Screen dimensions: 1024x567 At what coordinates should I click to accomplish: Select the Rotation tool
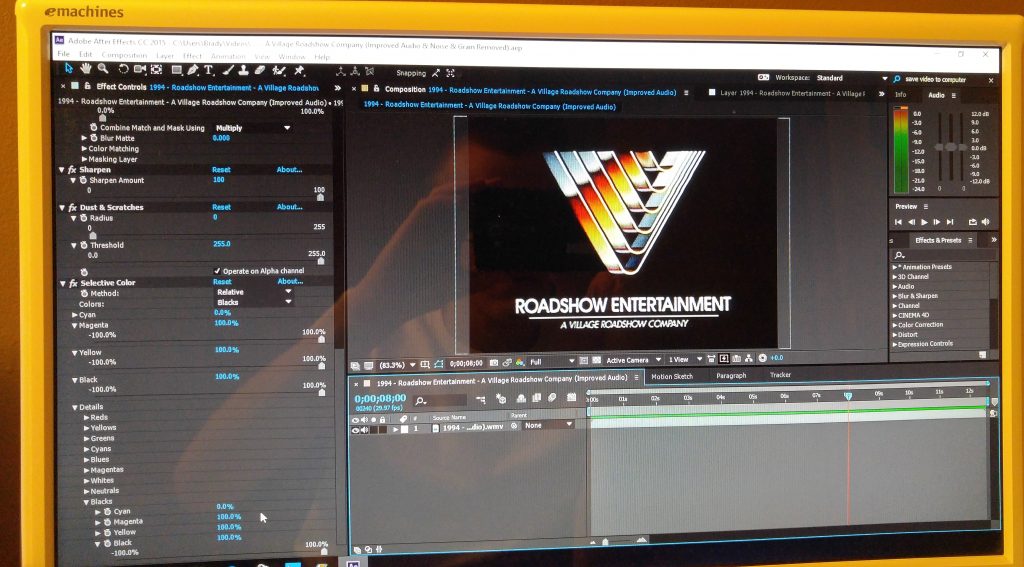[123, 69]
